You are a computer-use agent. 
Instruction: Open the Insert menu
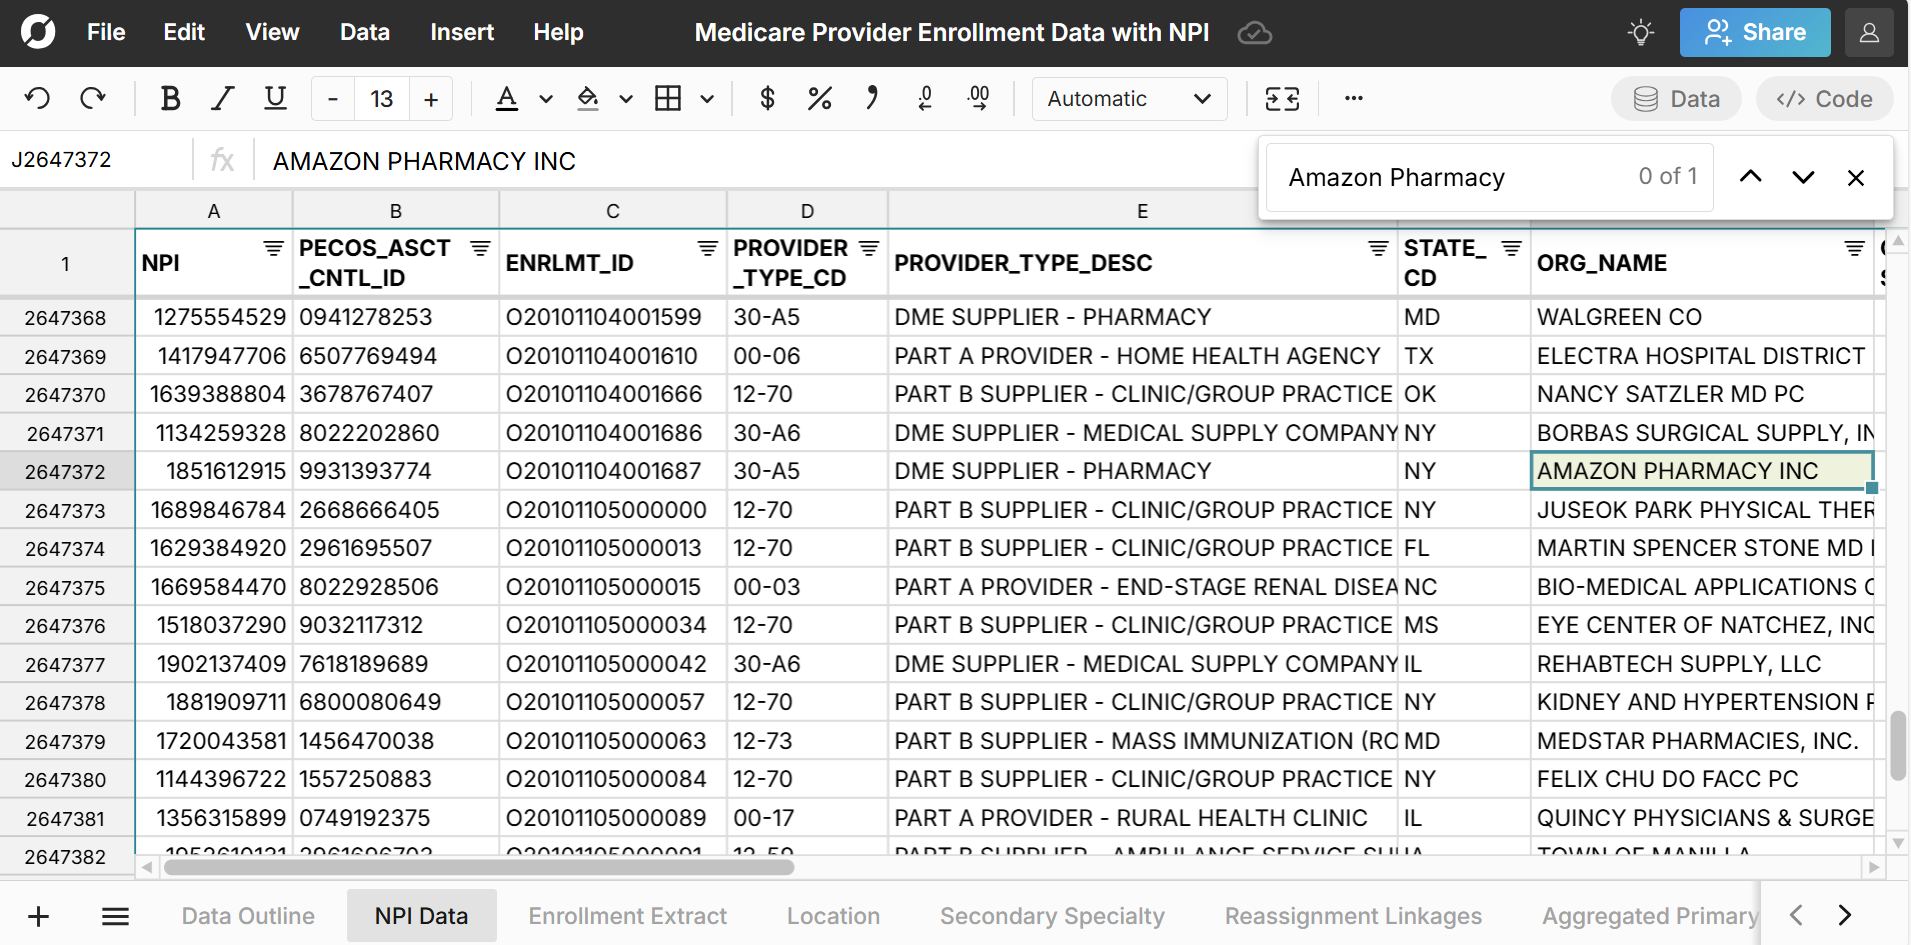tap(461, 32)
